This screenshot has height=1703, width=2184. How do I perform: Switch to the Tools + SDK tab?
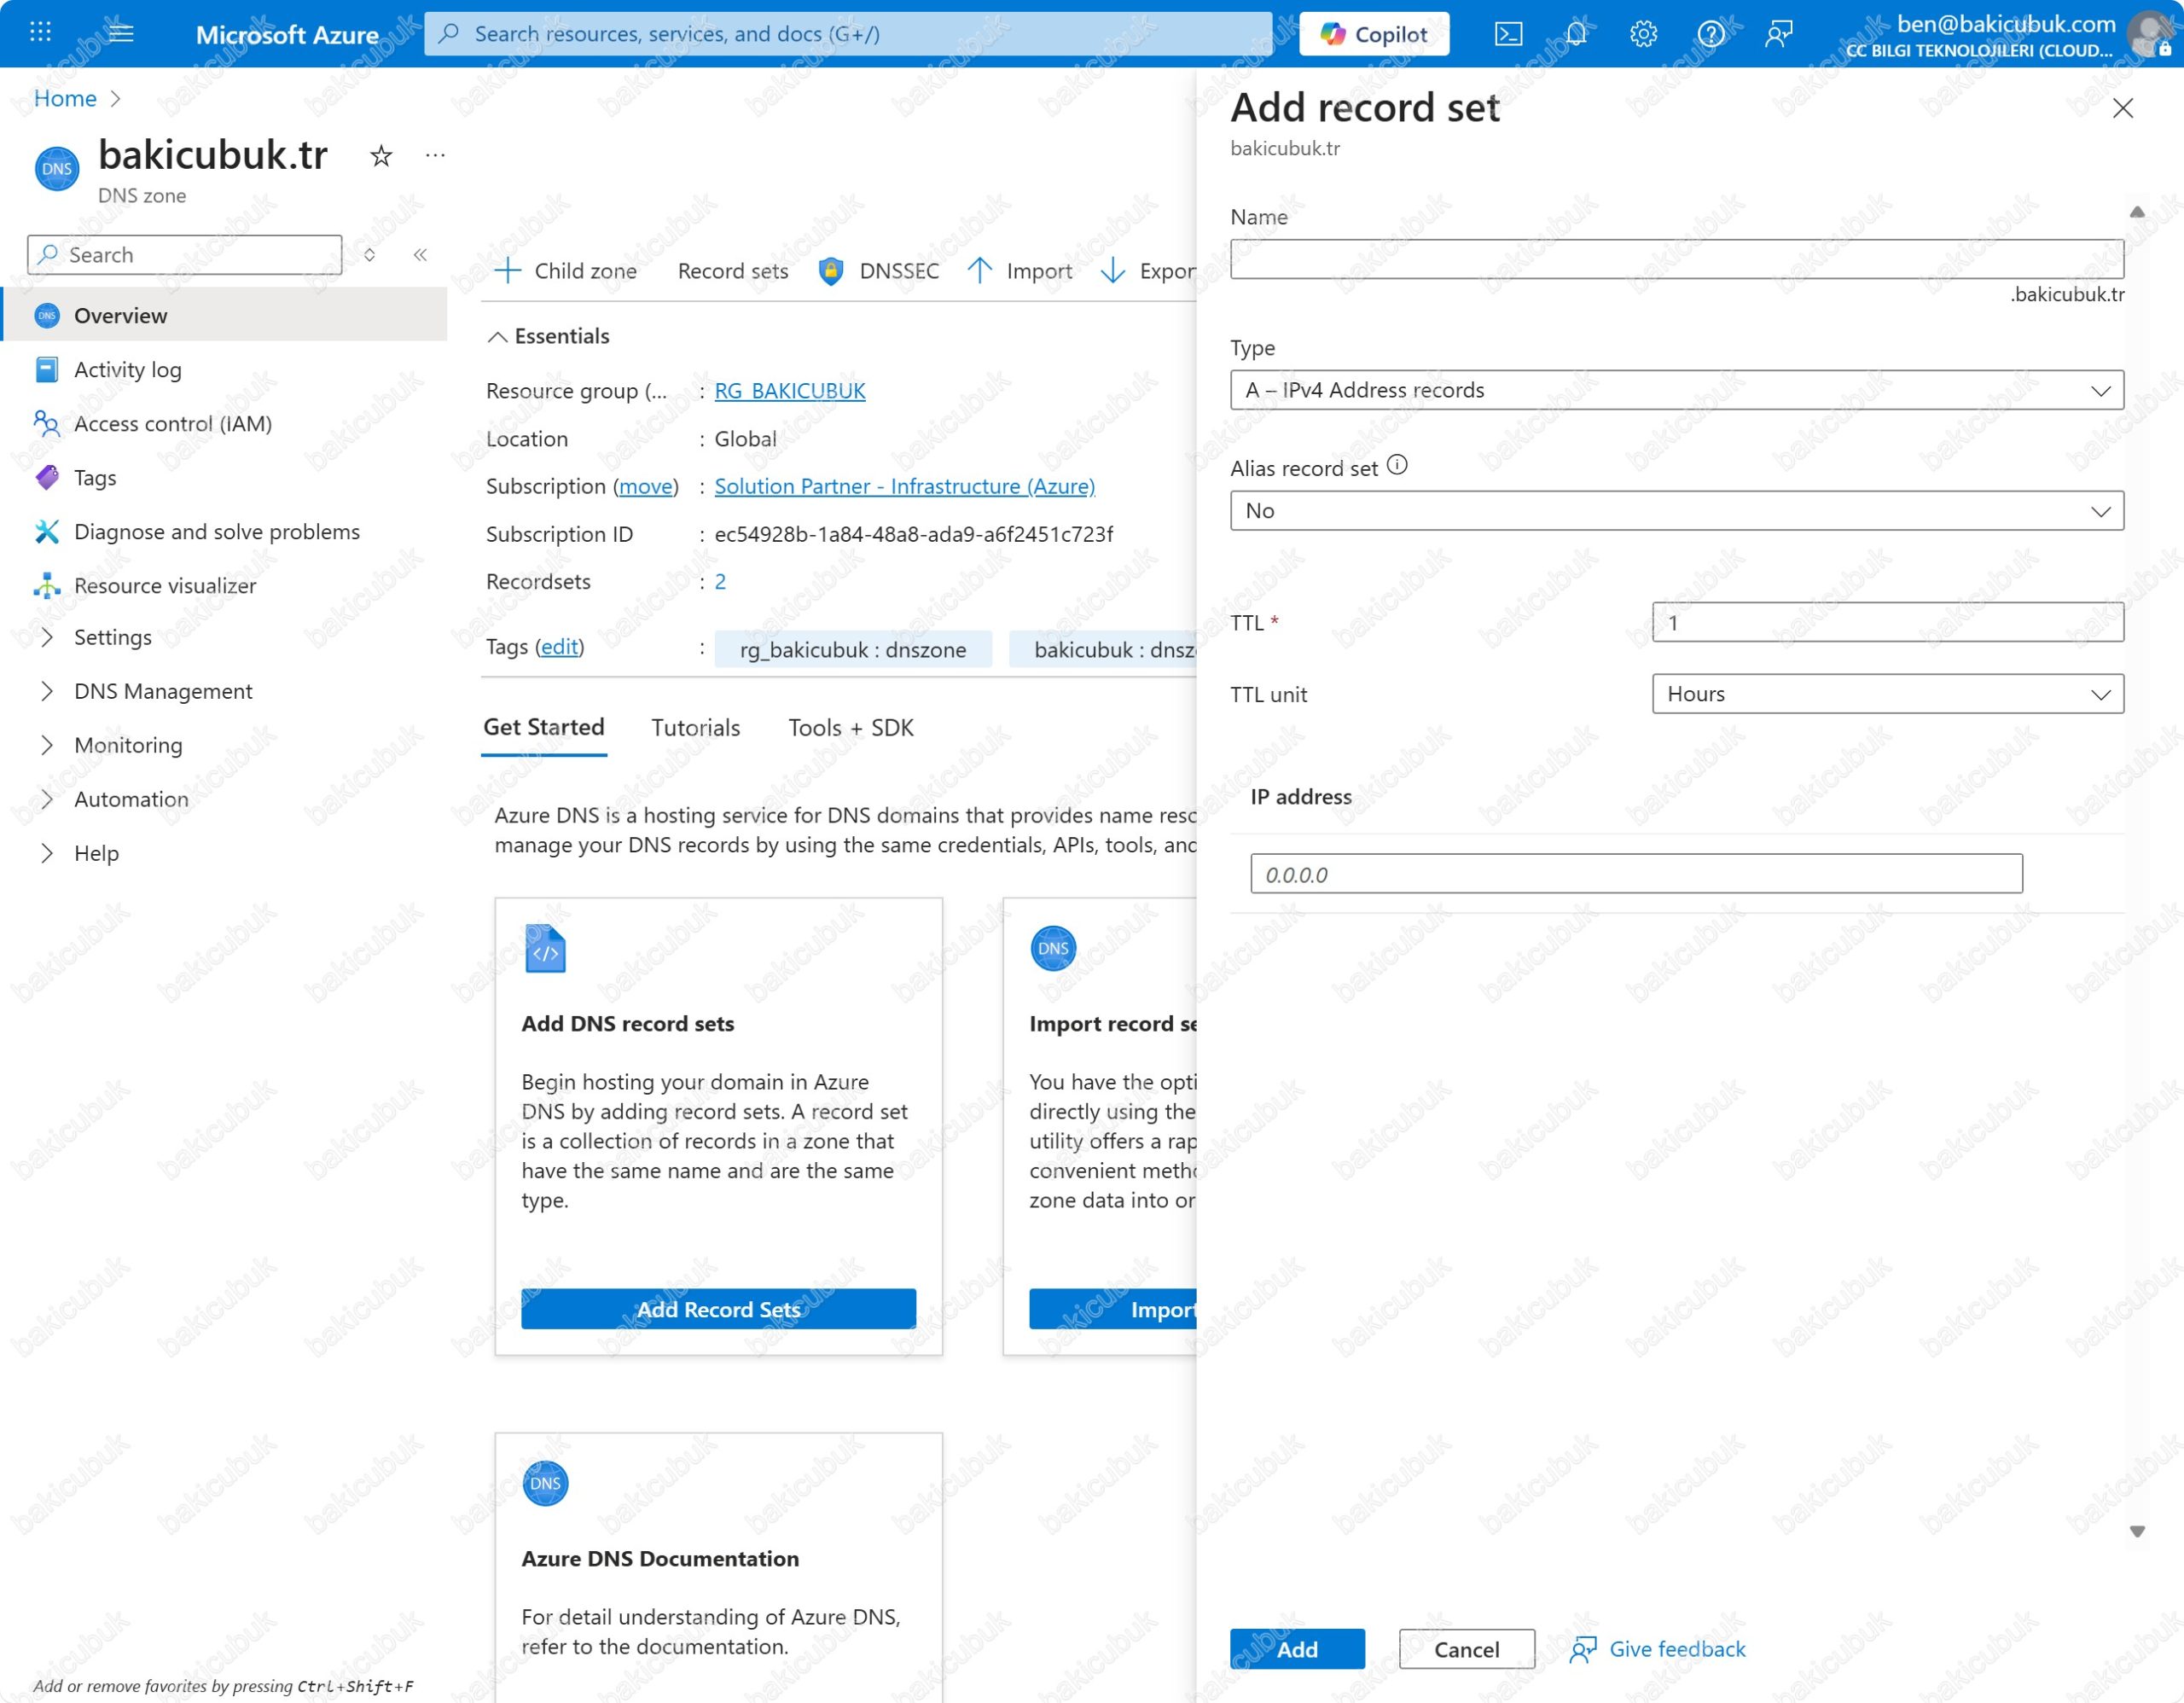[x=850, y=728]
